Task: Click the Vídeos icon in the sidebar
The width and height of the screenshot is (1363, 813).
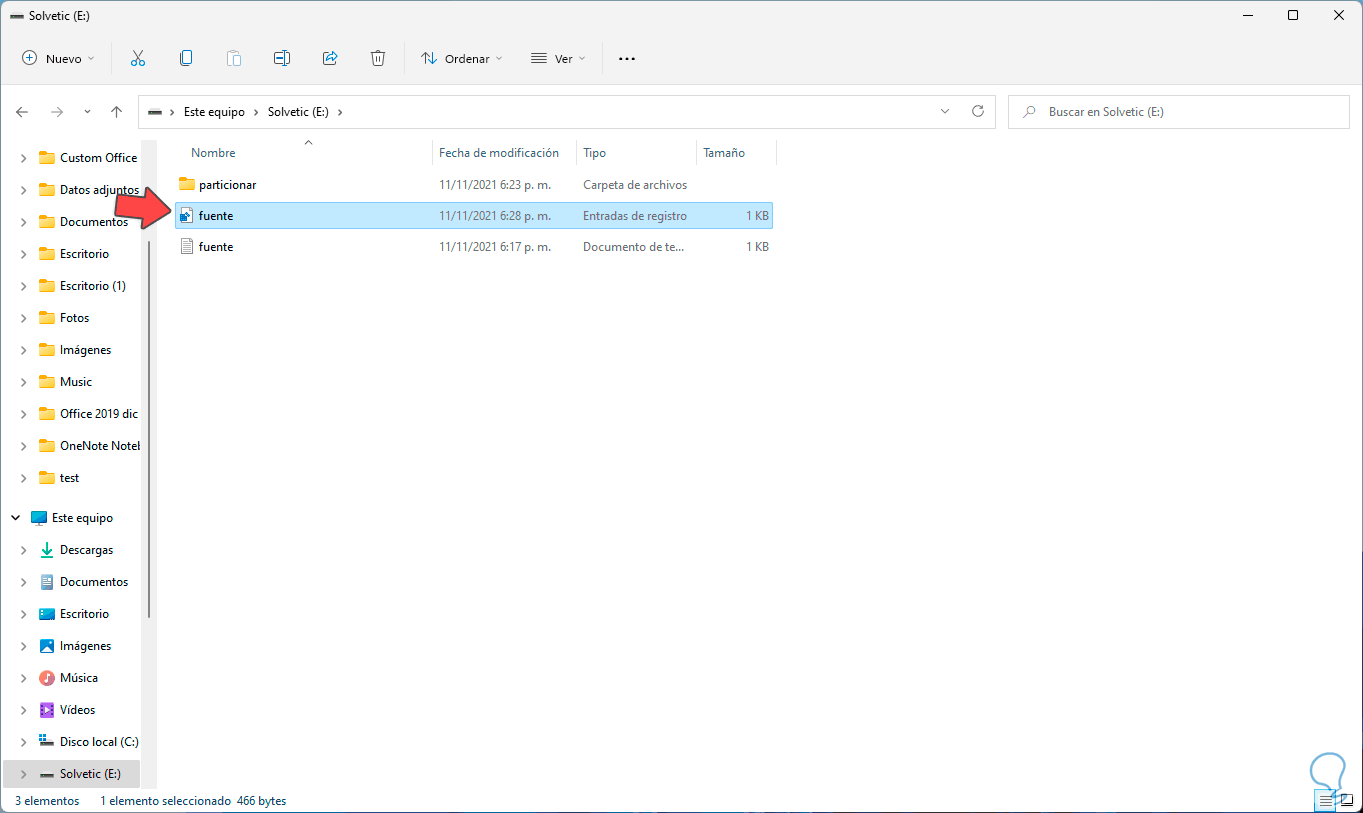Action: [x=46, y=710]
